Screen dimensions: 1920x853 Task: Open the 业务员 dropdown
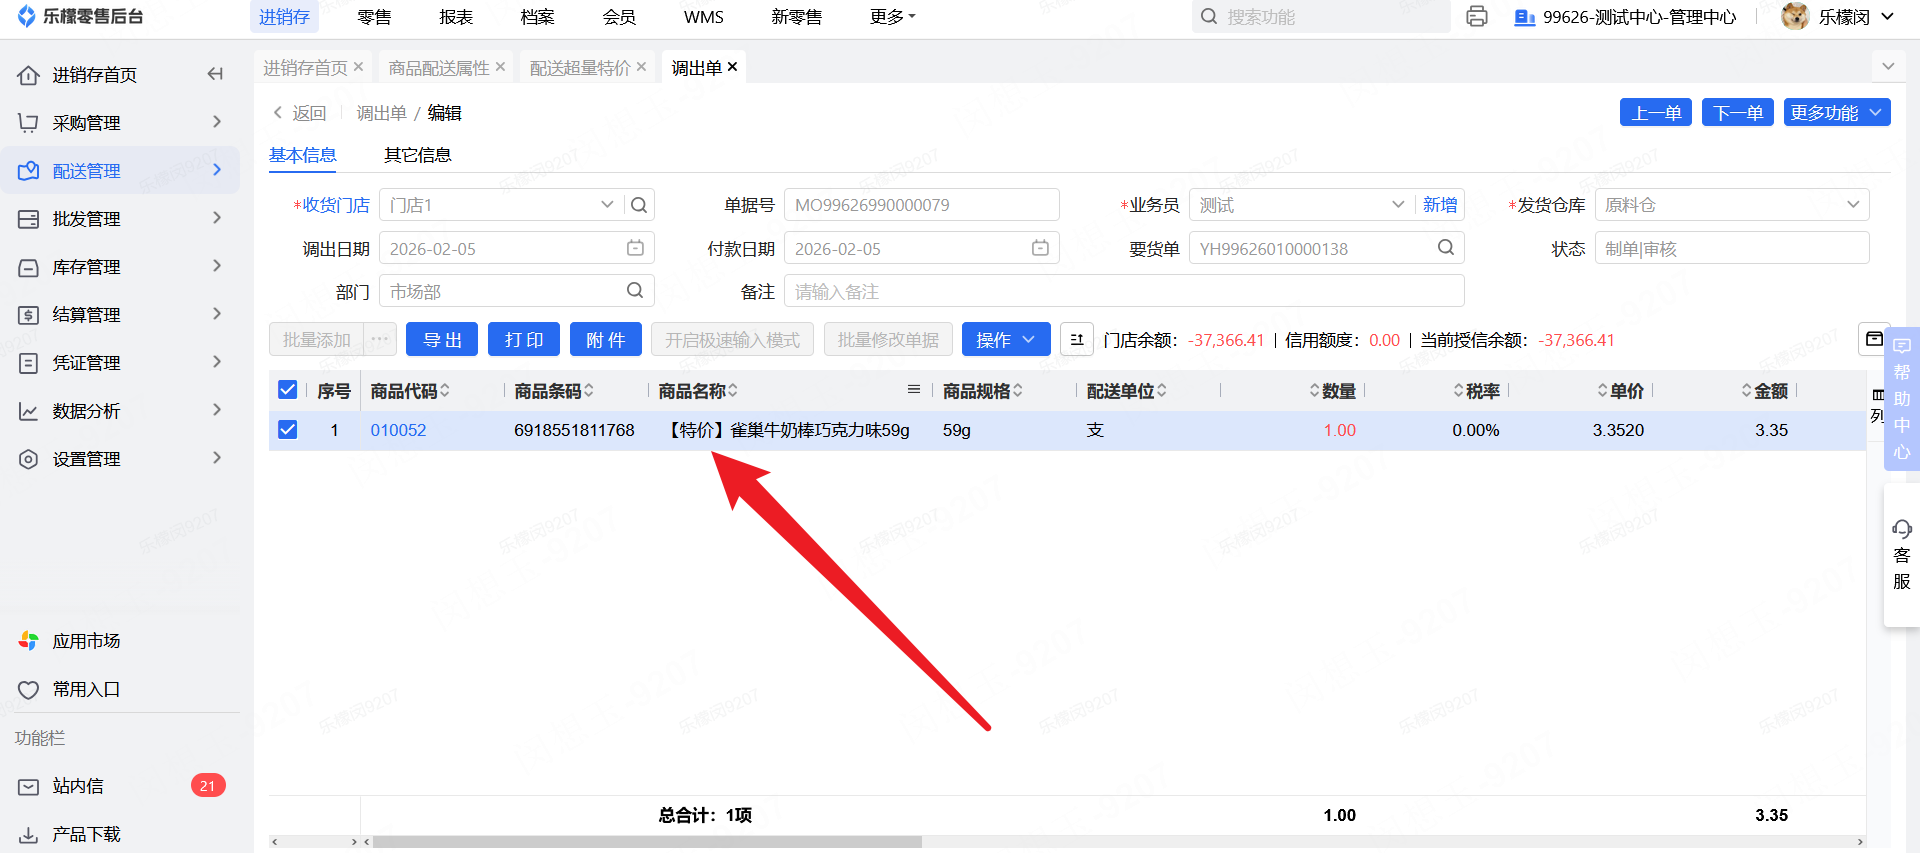[x=1398, y=205]
